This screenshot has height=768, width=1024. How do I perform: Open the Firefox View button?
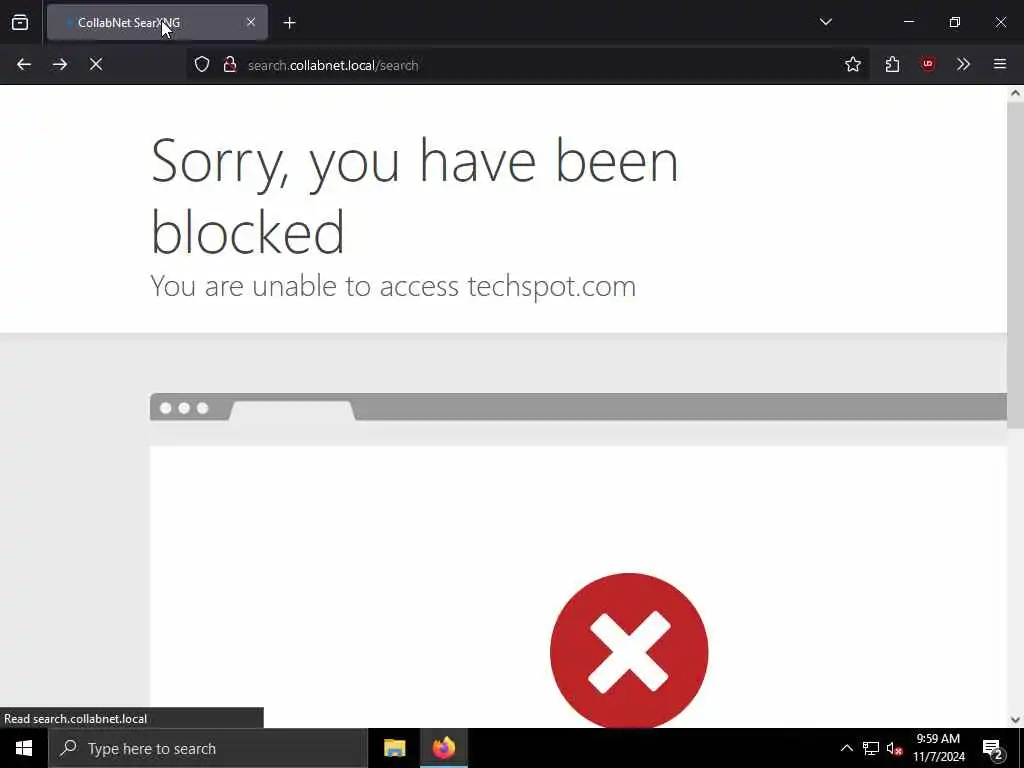tap(20, 22)
